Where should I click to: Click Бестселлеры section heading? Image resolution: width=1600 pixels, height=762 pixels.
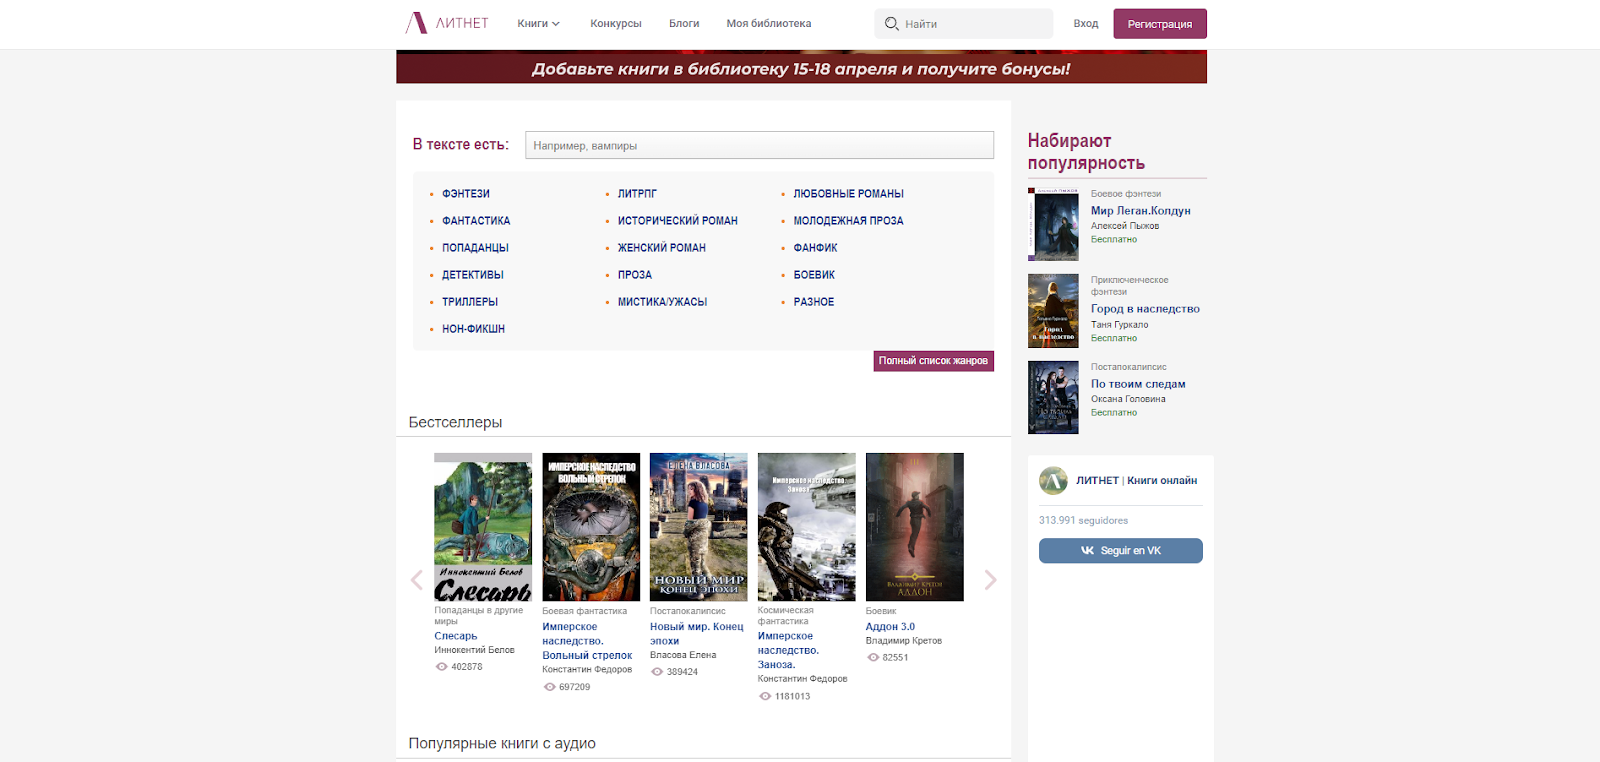click(x=455, y=423)
